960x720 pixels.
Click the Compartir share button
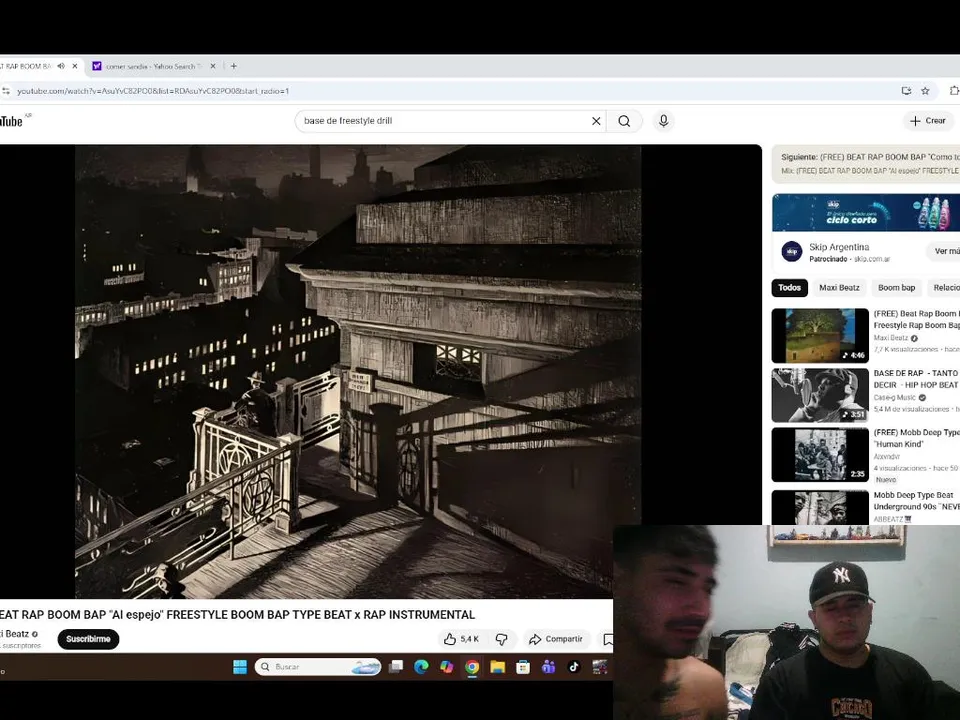556,639
